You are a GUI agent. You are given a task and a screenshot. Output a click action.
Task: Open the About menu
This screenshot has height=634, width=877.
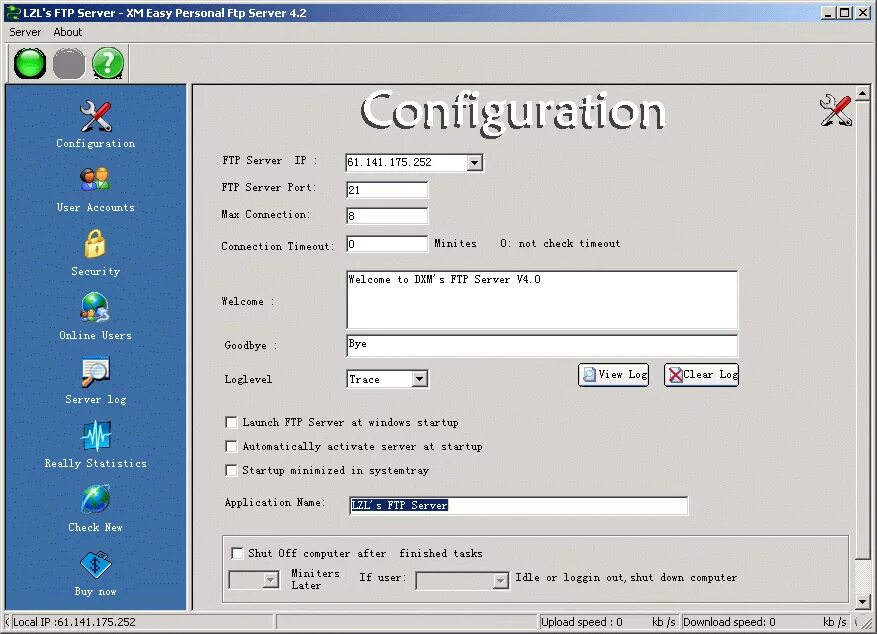point(68,32)
